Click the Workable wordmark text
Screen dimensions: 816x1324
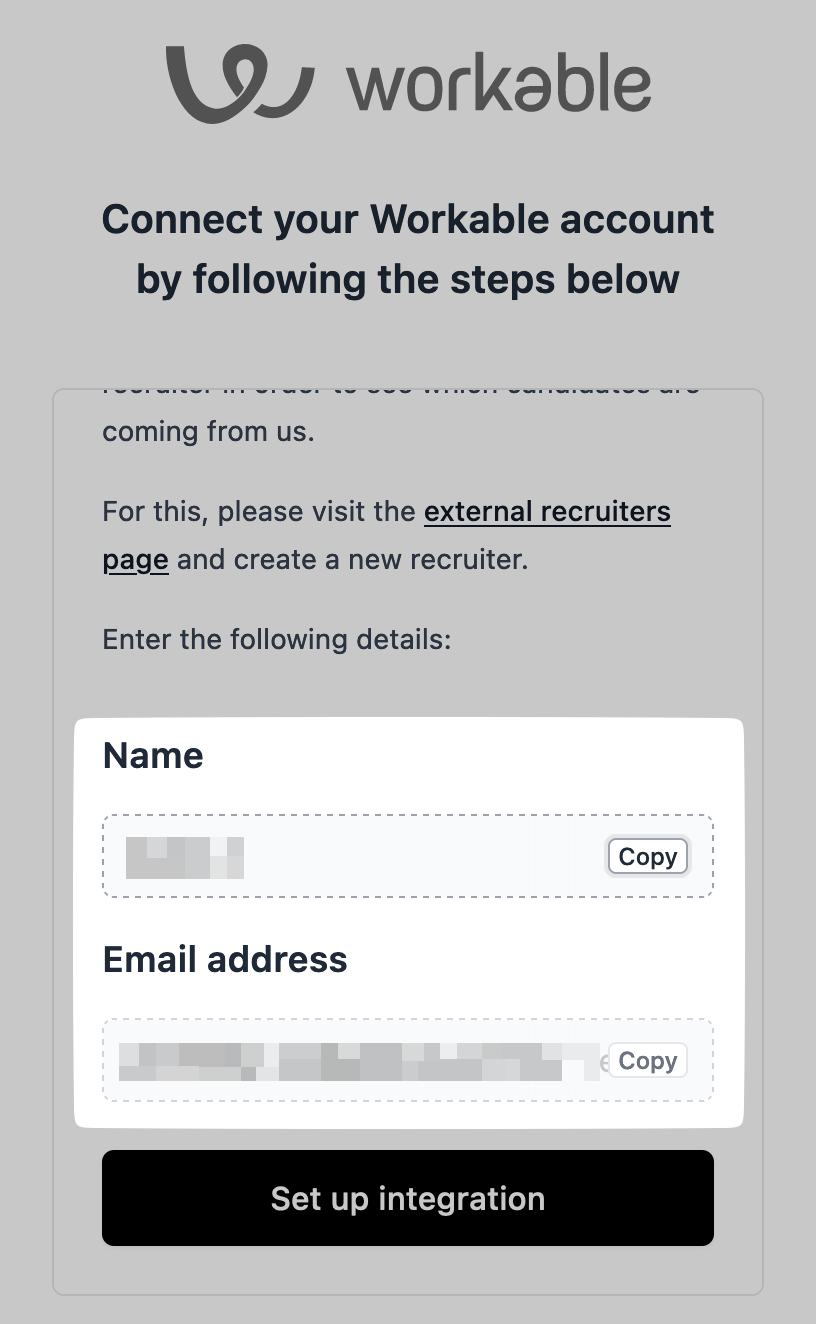pos(499,86)
